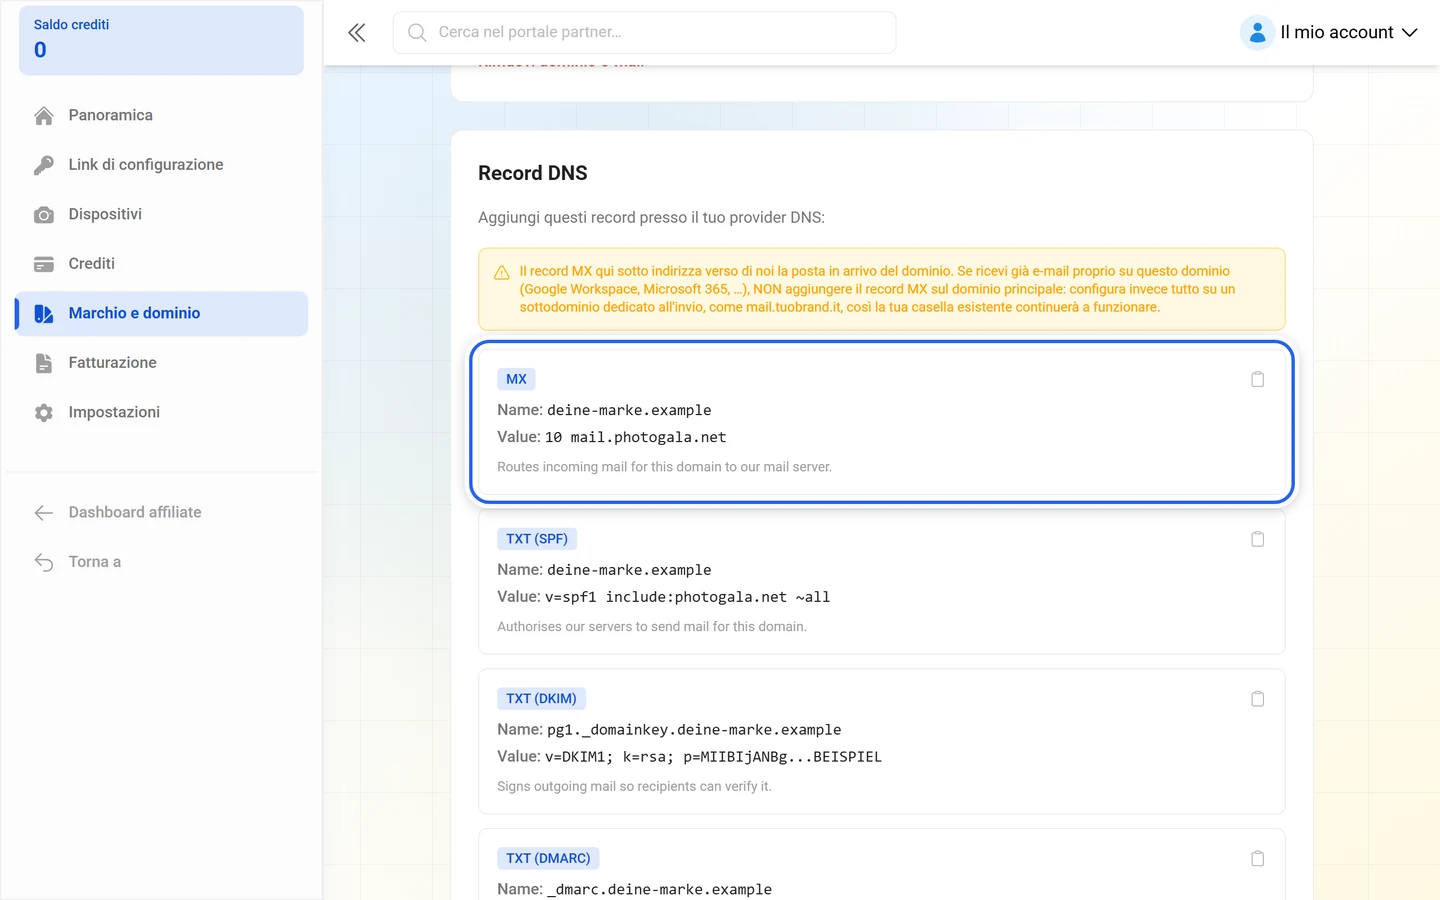
Task: Select name pg1._domainkey.deine-marke.example
Action: coord(694,730)
